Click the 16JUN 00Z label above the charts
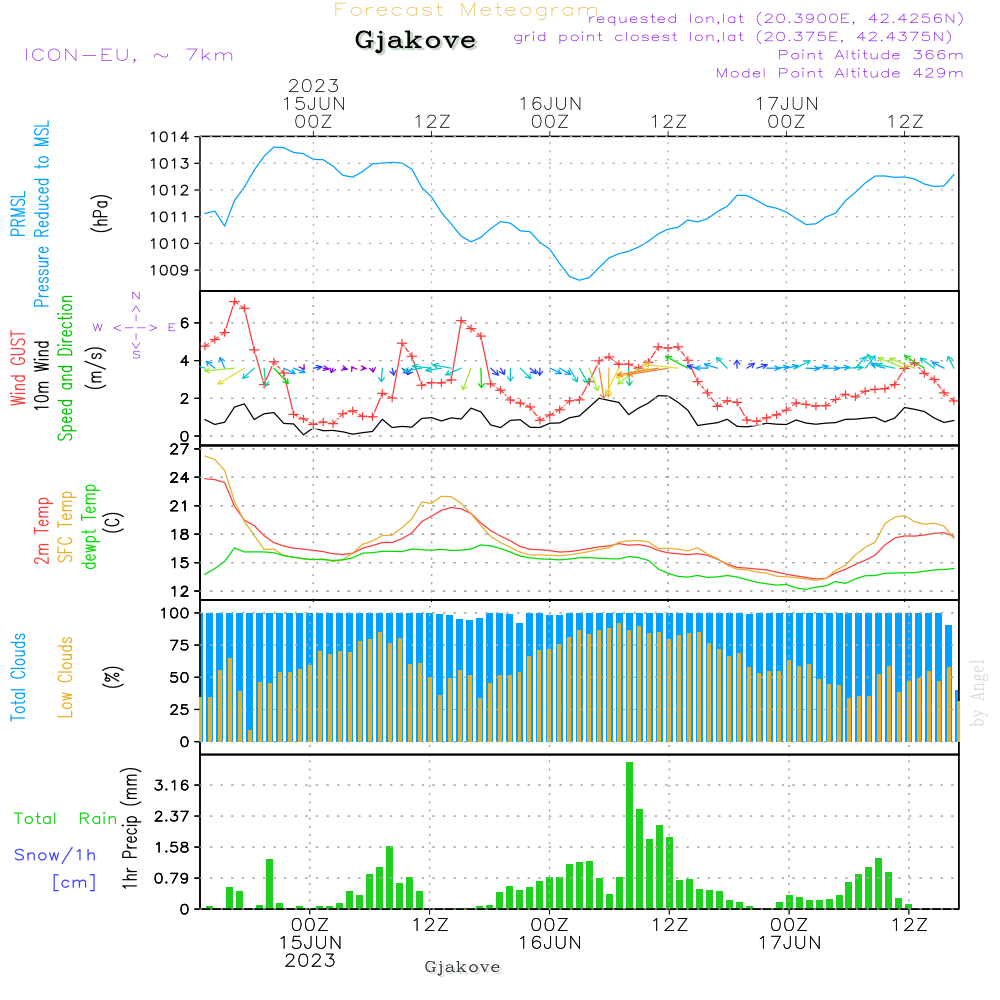 550,112
